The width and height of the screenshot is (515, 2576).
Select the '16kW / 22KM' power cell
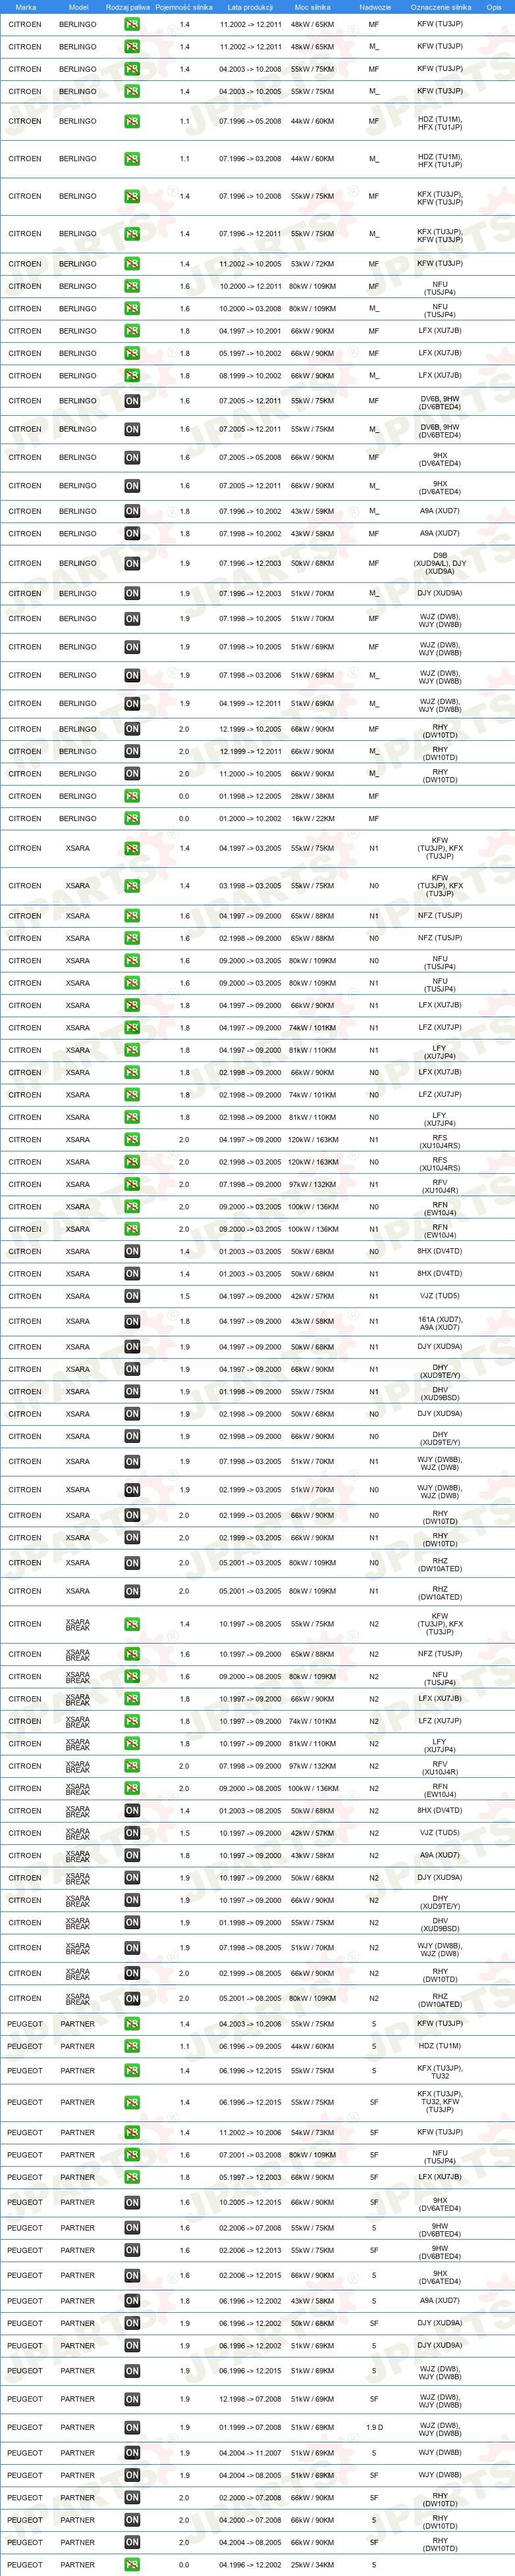(x=313, y=819)
